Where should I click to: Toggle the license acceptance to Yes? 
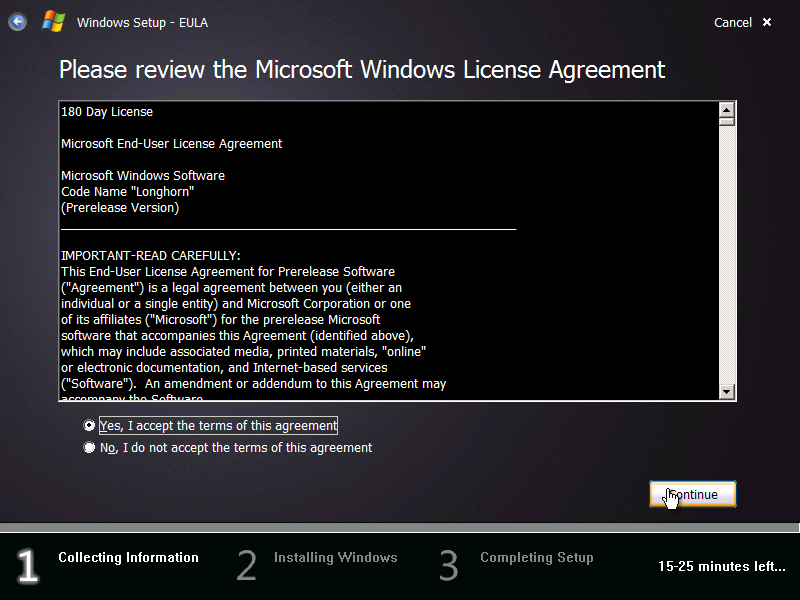[89, 425]
